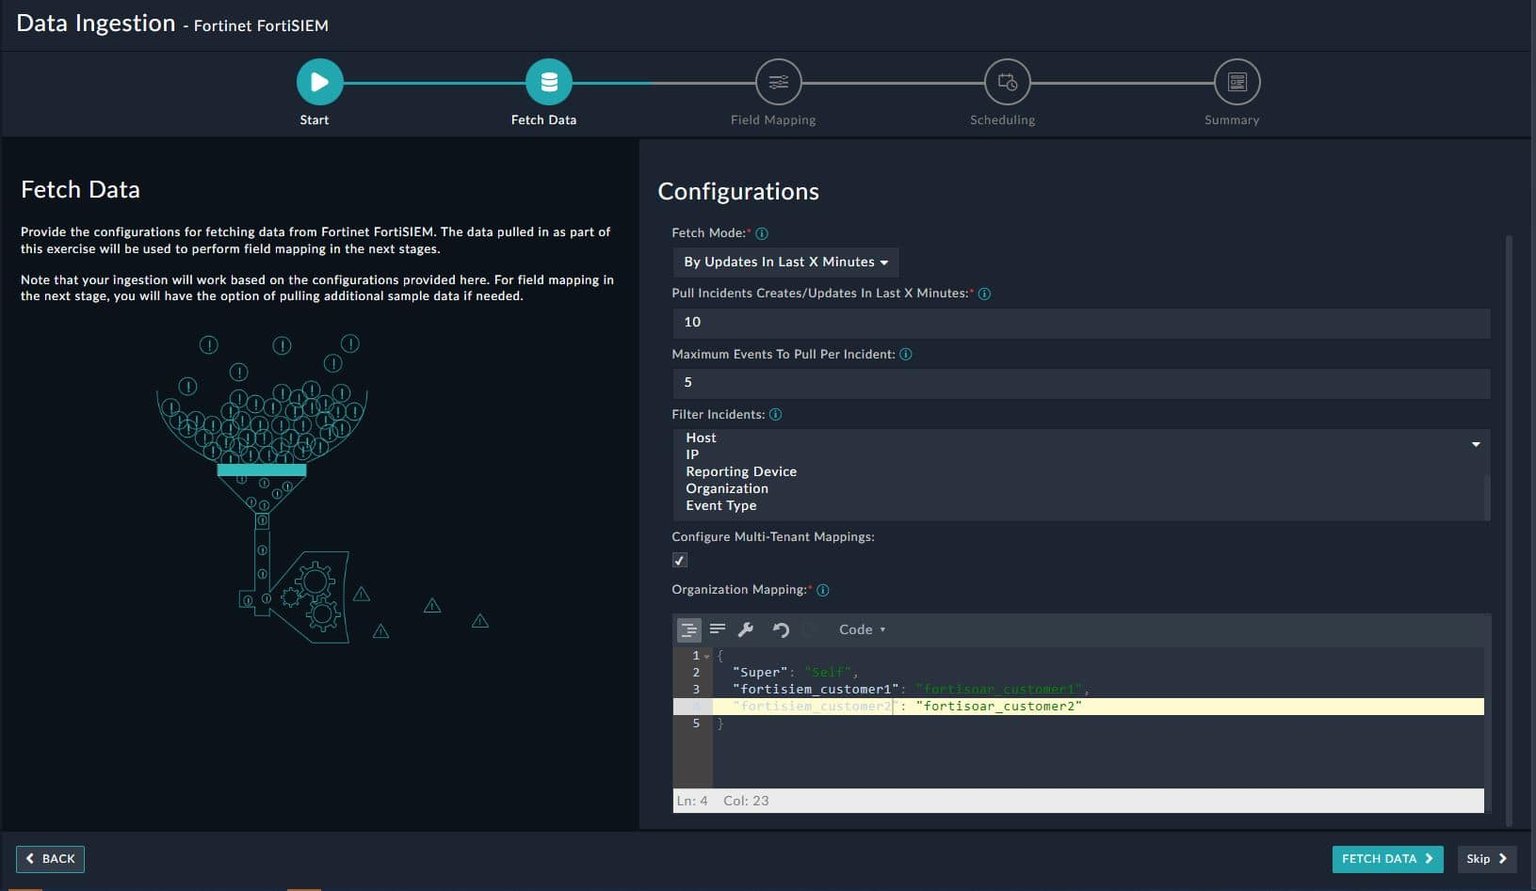Click the vertical scrollbar on the right
The height and width of the screenshot is (891, 1536).
coord(1508,400)
